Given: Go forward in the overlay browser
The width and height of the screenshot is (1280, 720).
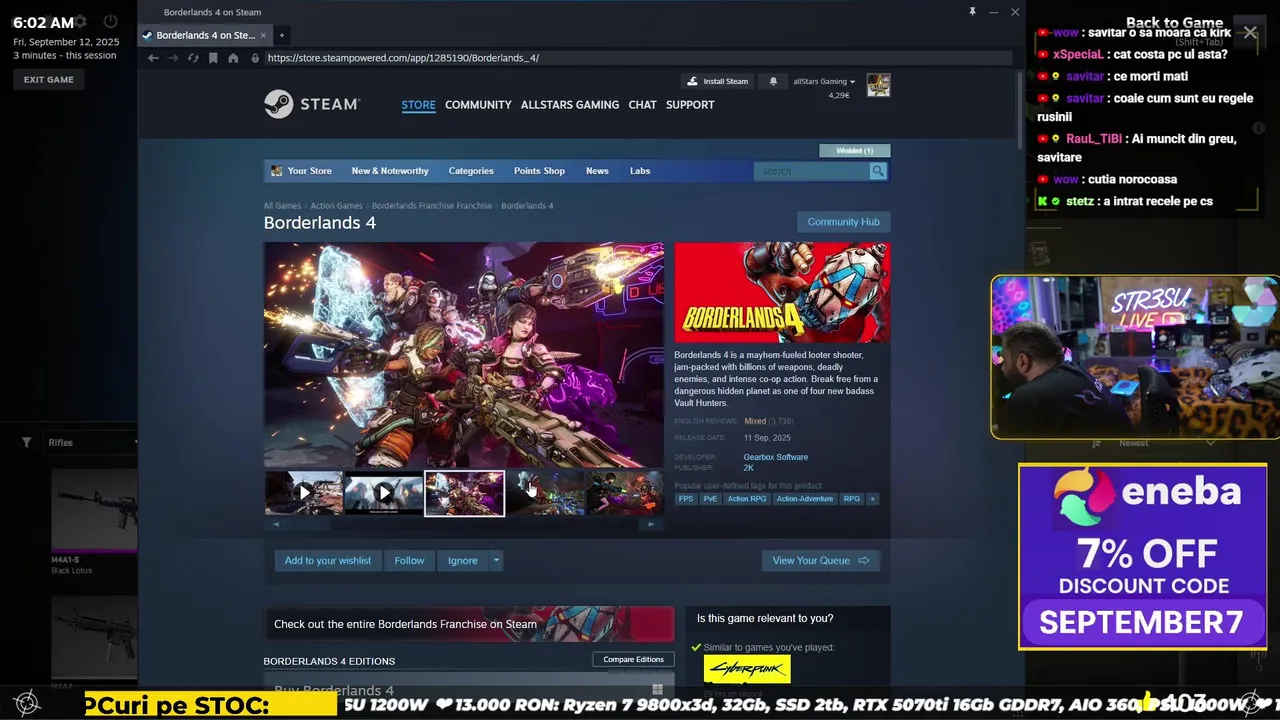Looking at the screenshot, I should [x=173, y=58].
